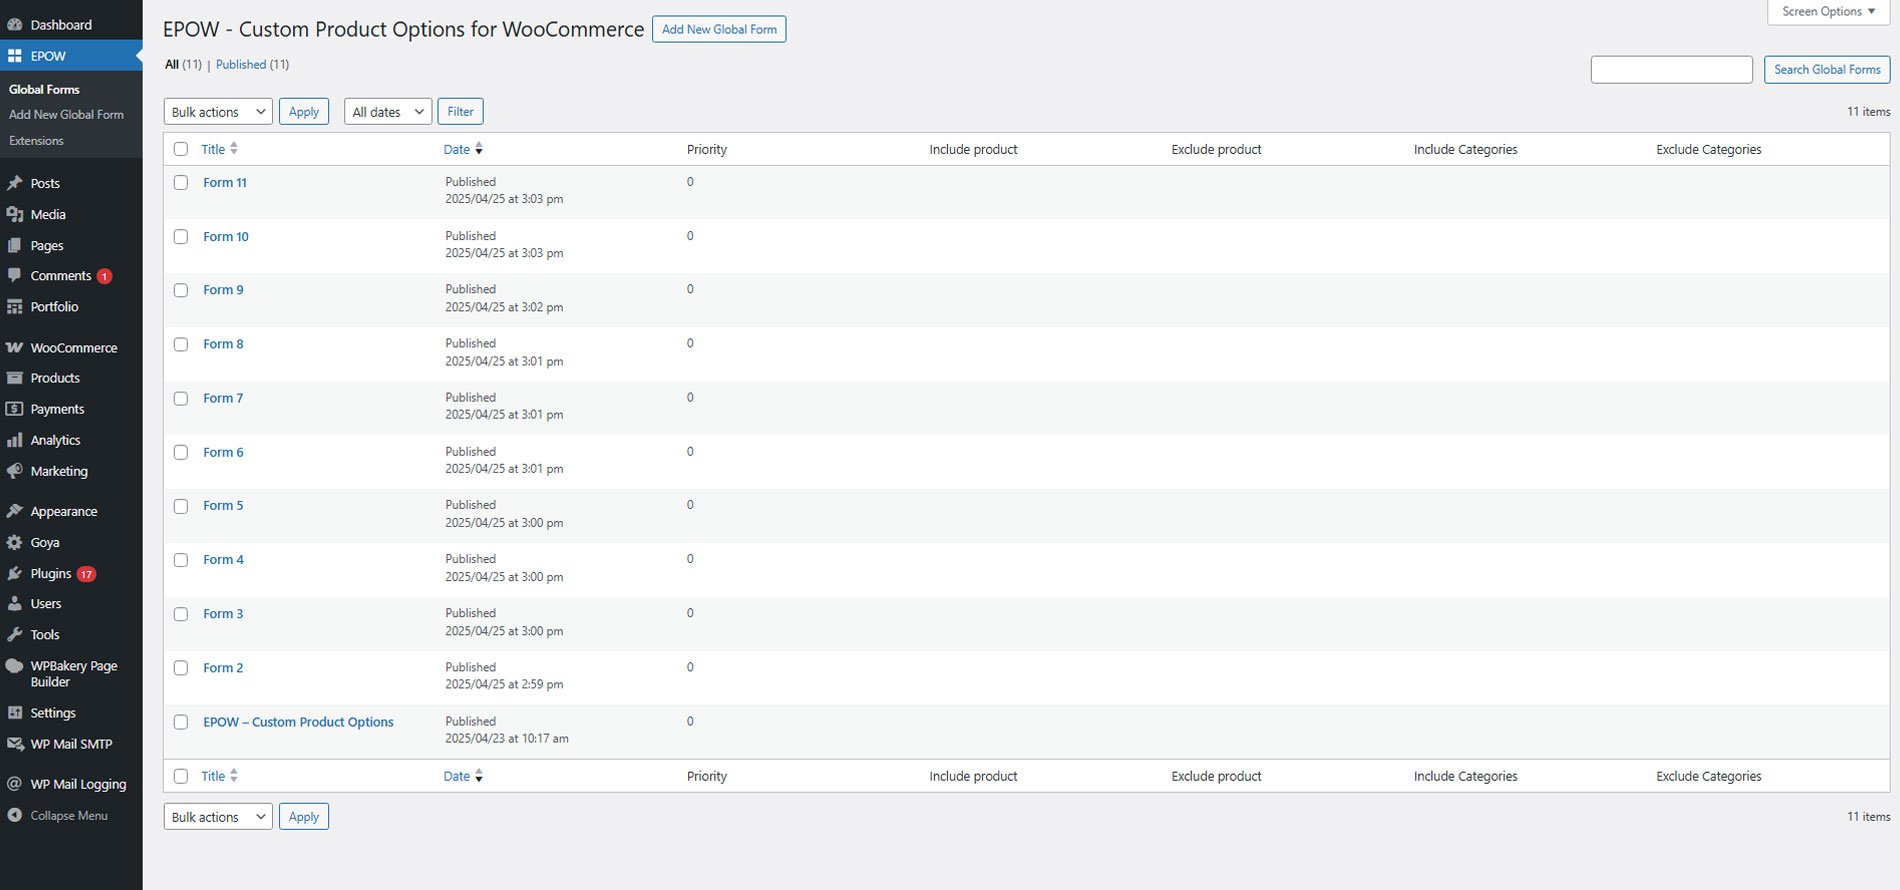Click the Settings sliders icon
Viewport: 1900px width, 890px height.
point(15,713)
